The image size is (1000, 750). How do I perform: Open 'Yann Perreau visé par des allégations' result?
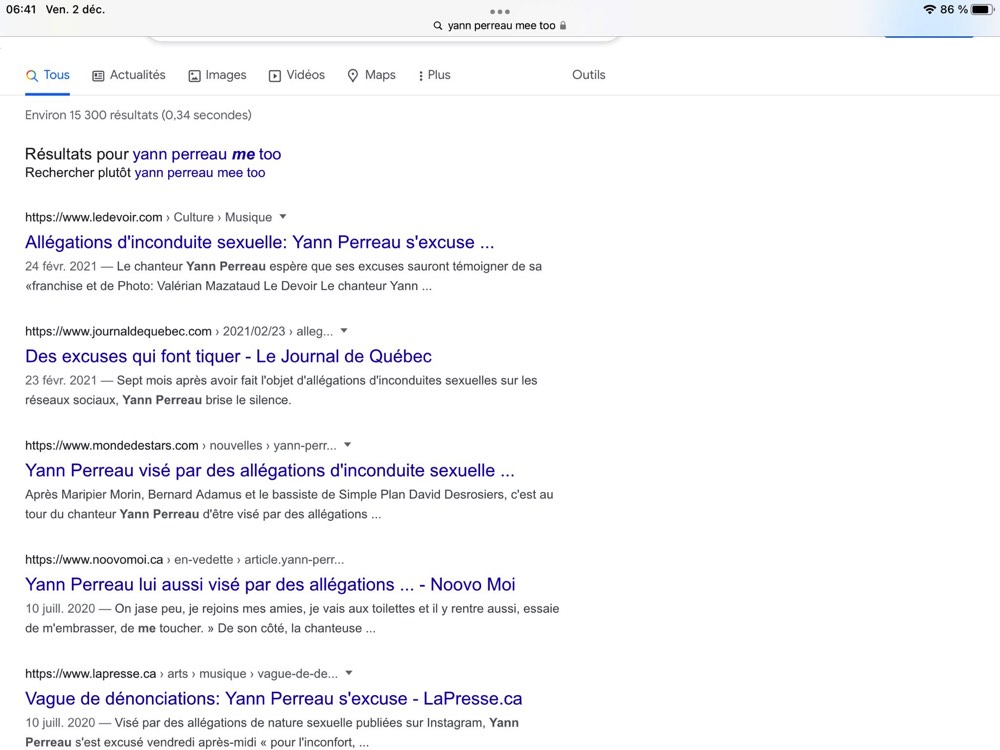tap(270, 471)
